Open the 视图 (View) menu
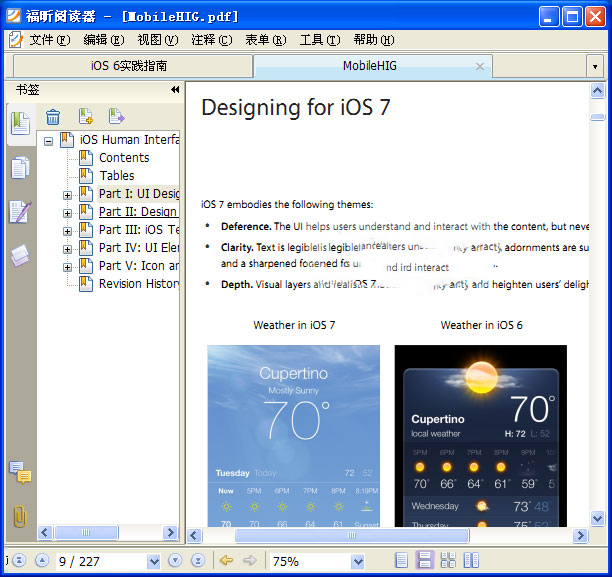612x577 pixels. click(x=156, y=40)
